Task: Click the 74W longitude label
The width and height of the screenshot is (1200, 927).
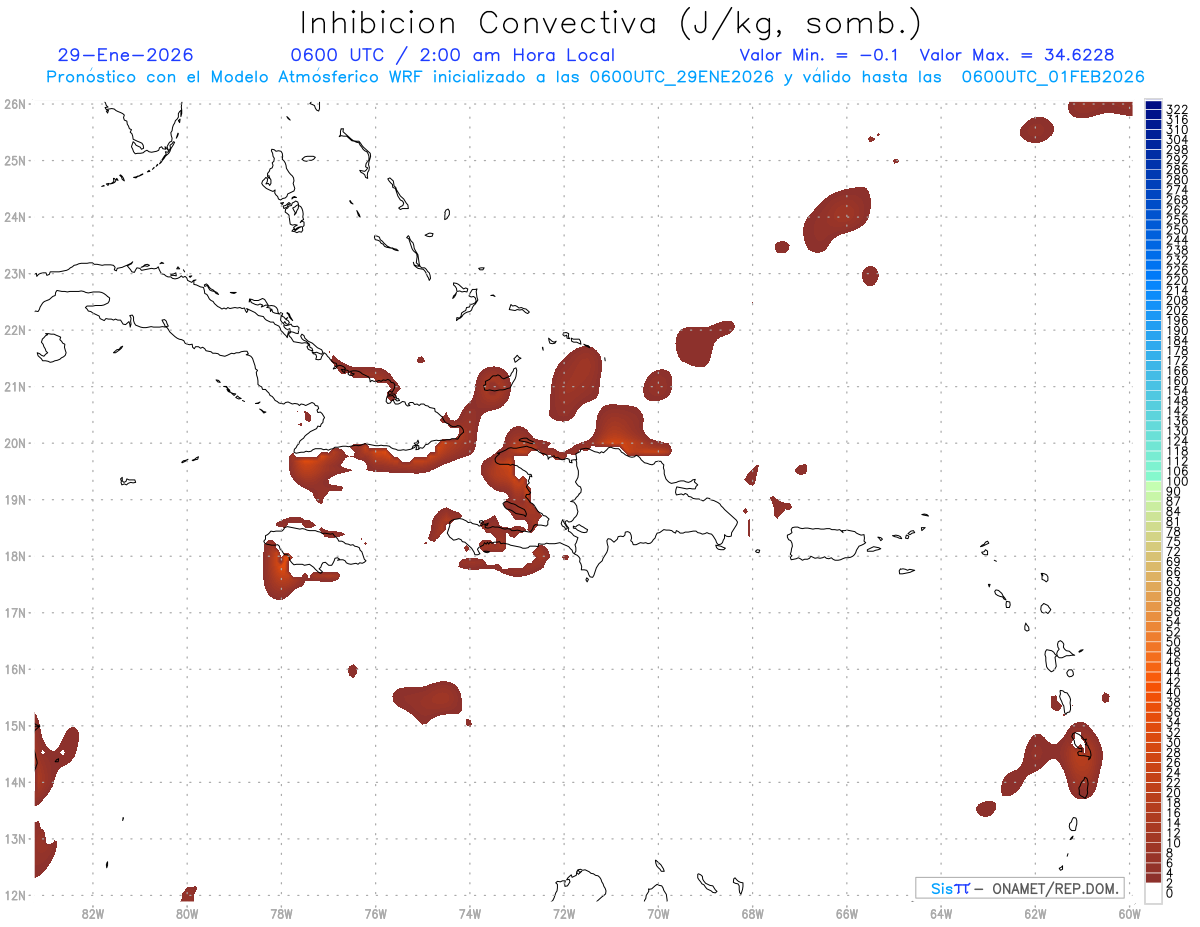Action: (469, 913)
